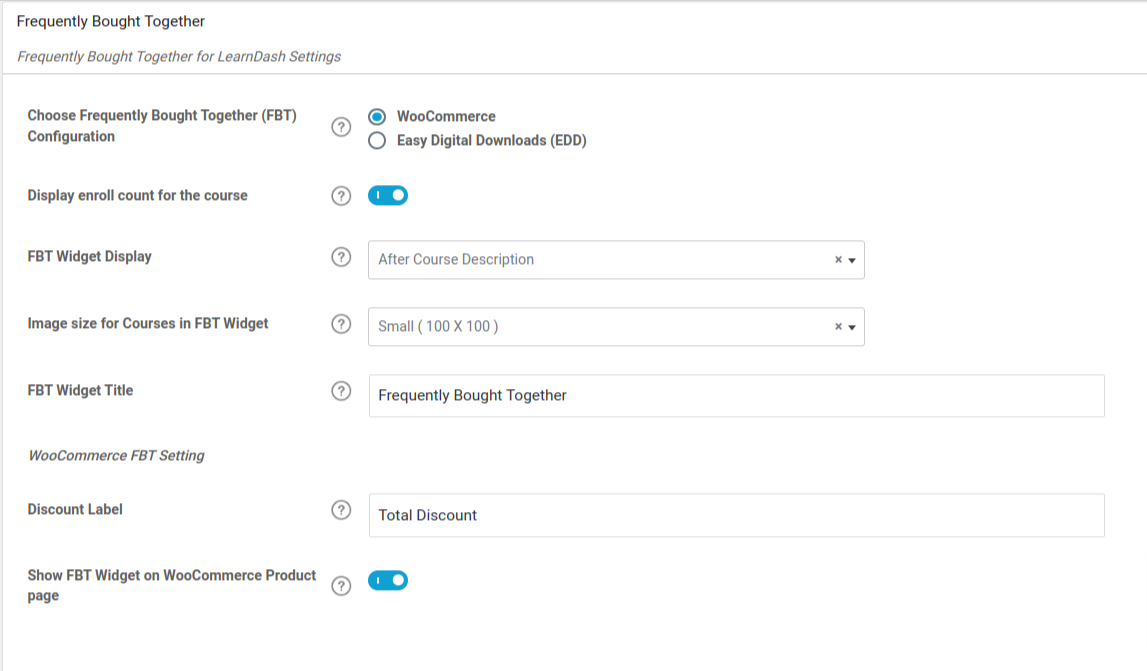Clear the After Course Description selection
The image size is (1147, 671).
836,259
